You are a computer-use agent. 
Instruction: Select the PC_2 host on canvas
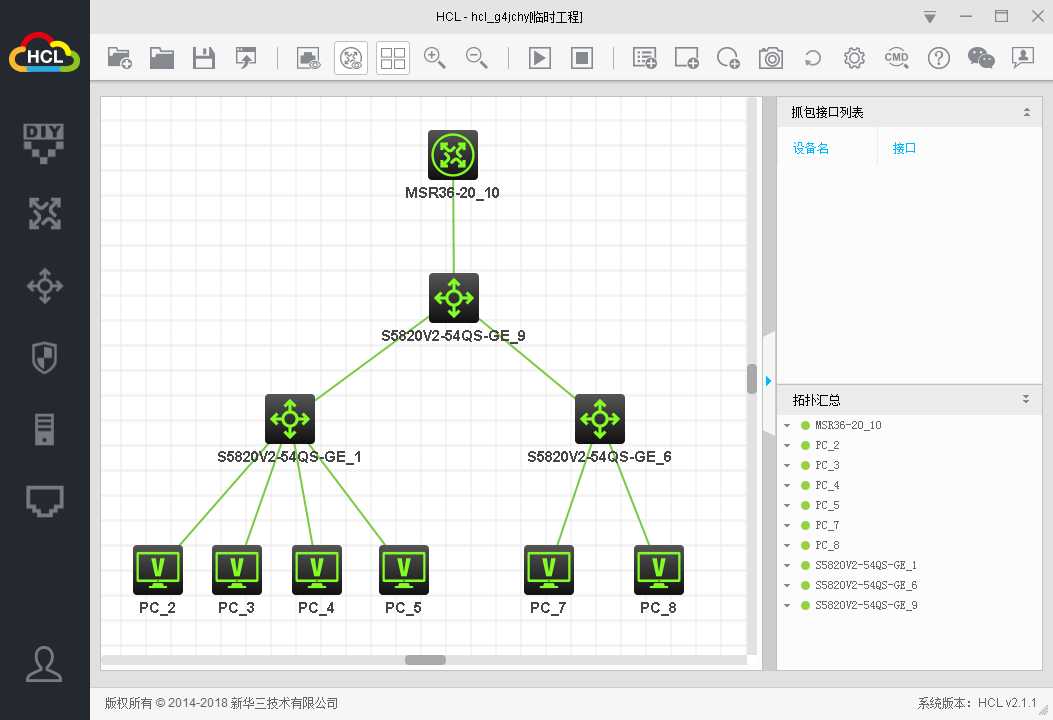pyautogui.click(x=158, y=570)
